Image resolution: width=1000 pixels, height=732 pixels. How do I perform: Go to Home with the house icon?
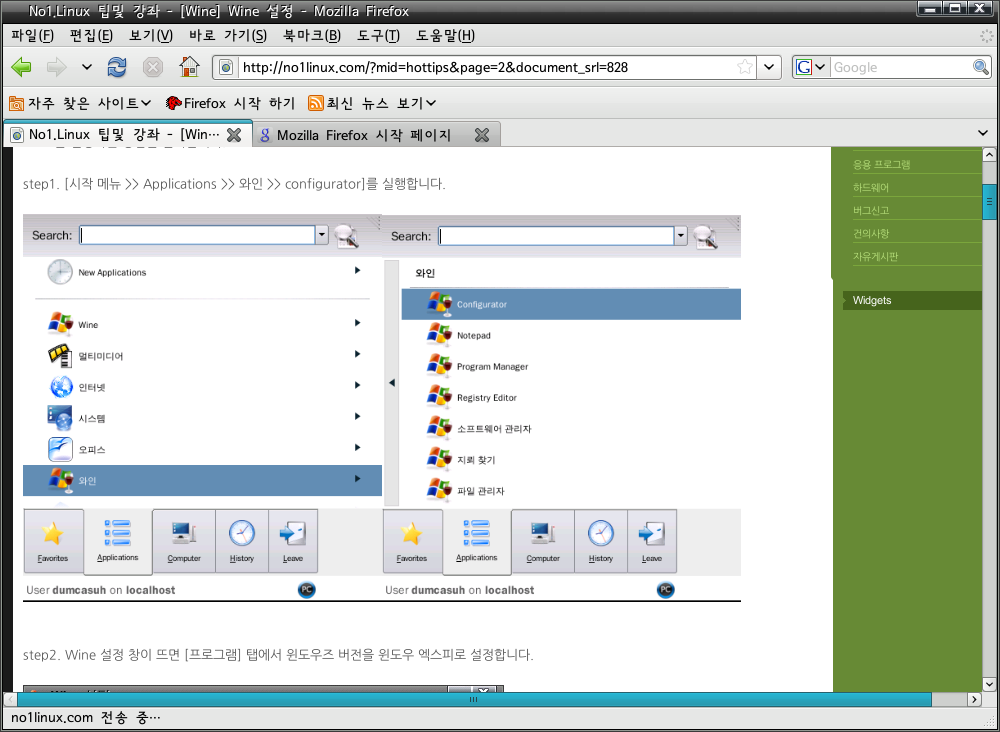point(189,67)
